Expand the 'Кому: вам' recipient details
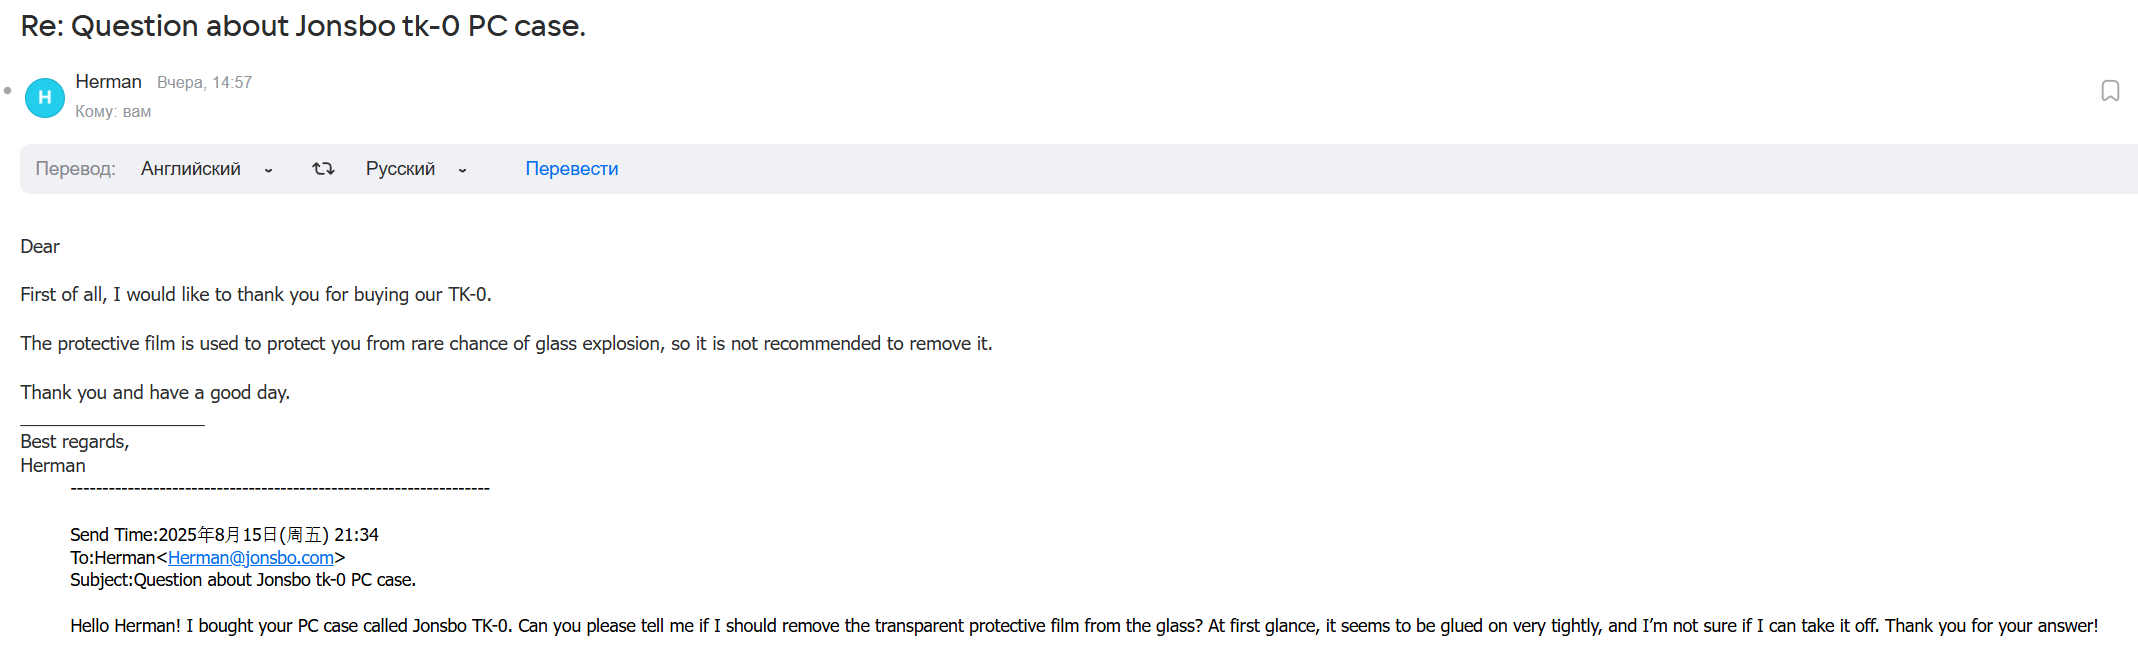The image size is (2138, 667). [x=113, y=112]
